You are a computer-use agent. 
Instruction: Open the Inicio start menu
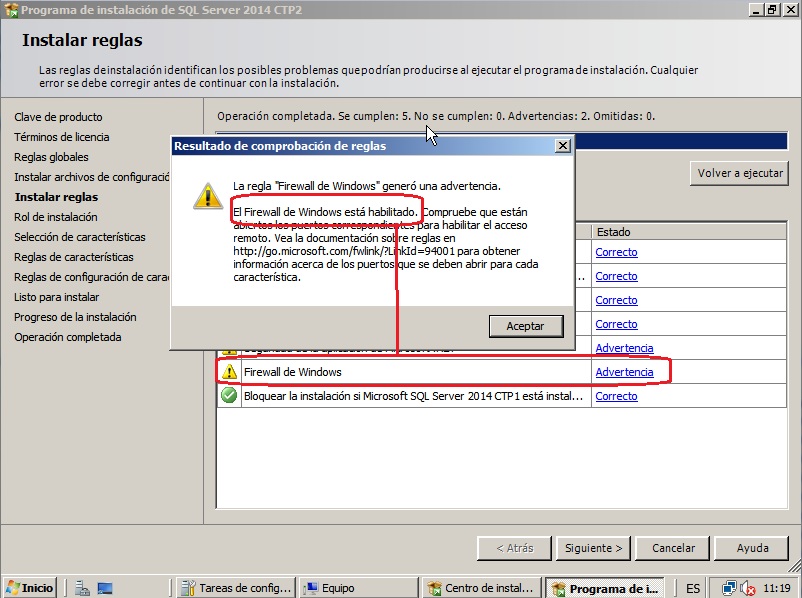tap(27, 587)
